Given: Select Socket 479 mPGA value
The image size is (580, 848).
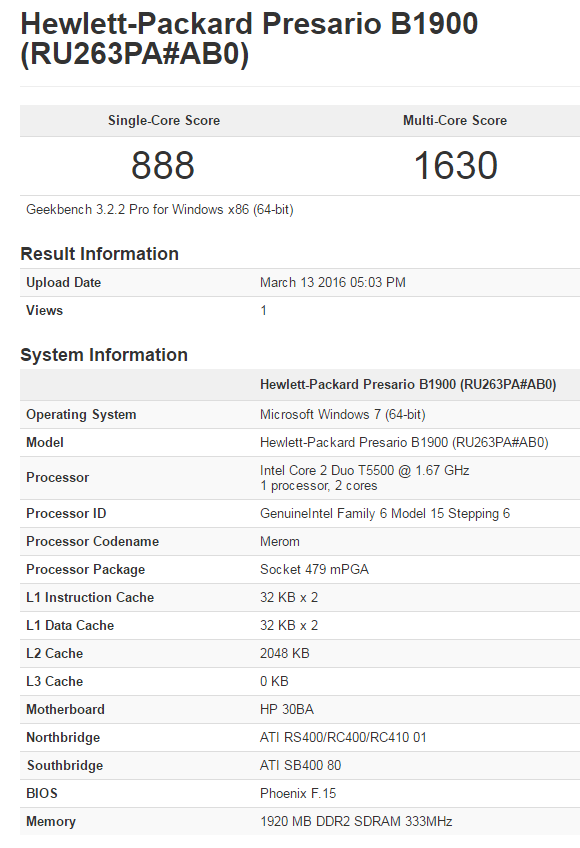Looking at the screenshot, I should click(x=314, y=569).
